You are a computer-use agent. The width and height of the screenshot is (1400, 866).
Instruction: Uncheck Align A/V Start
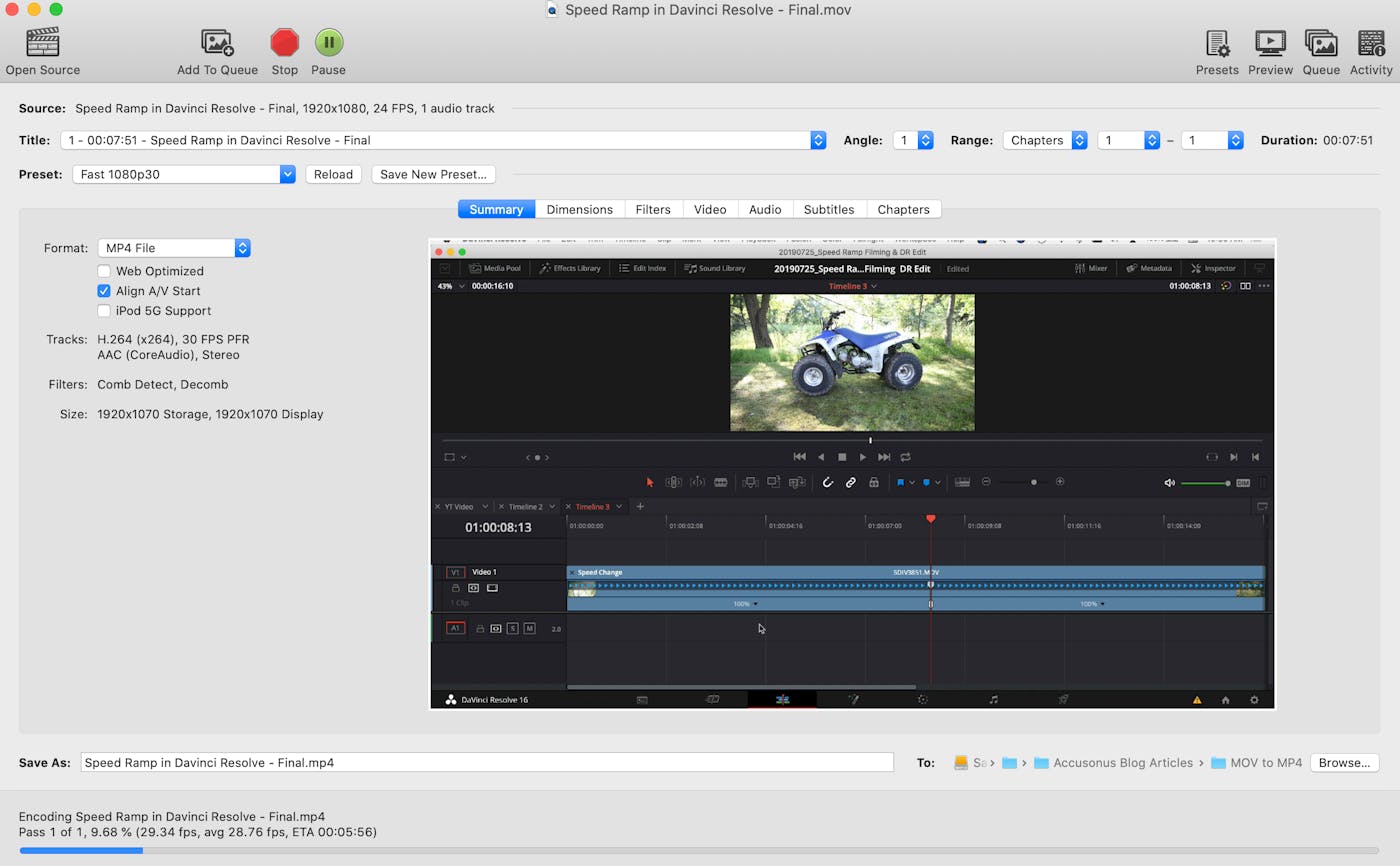pyautogui.click(x=104, y=291)
